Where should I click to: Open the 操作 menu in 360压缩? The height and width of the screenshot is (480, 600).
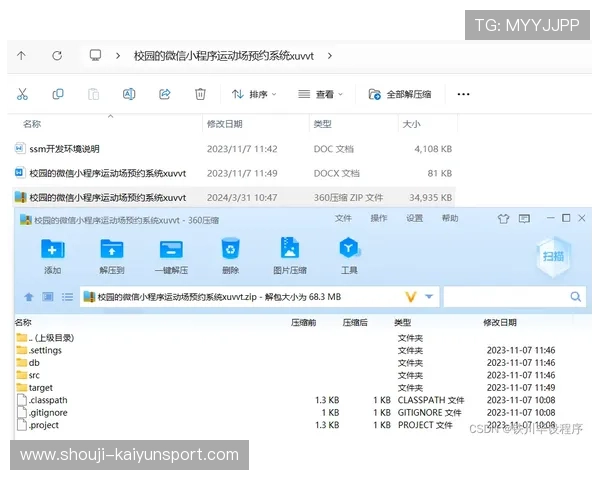pos(378,218)
